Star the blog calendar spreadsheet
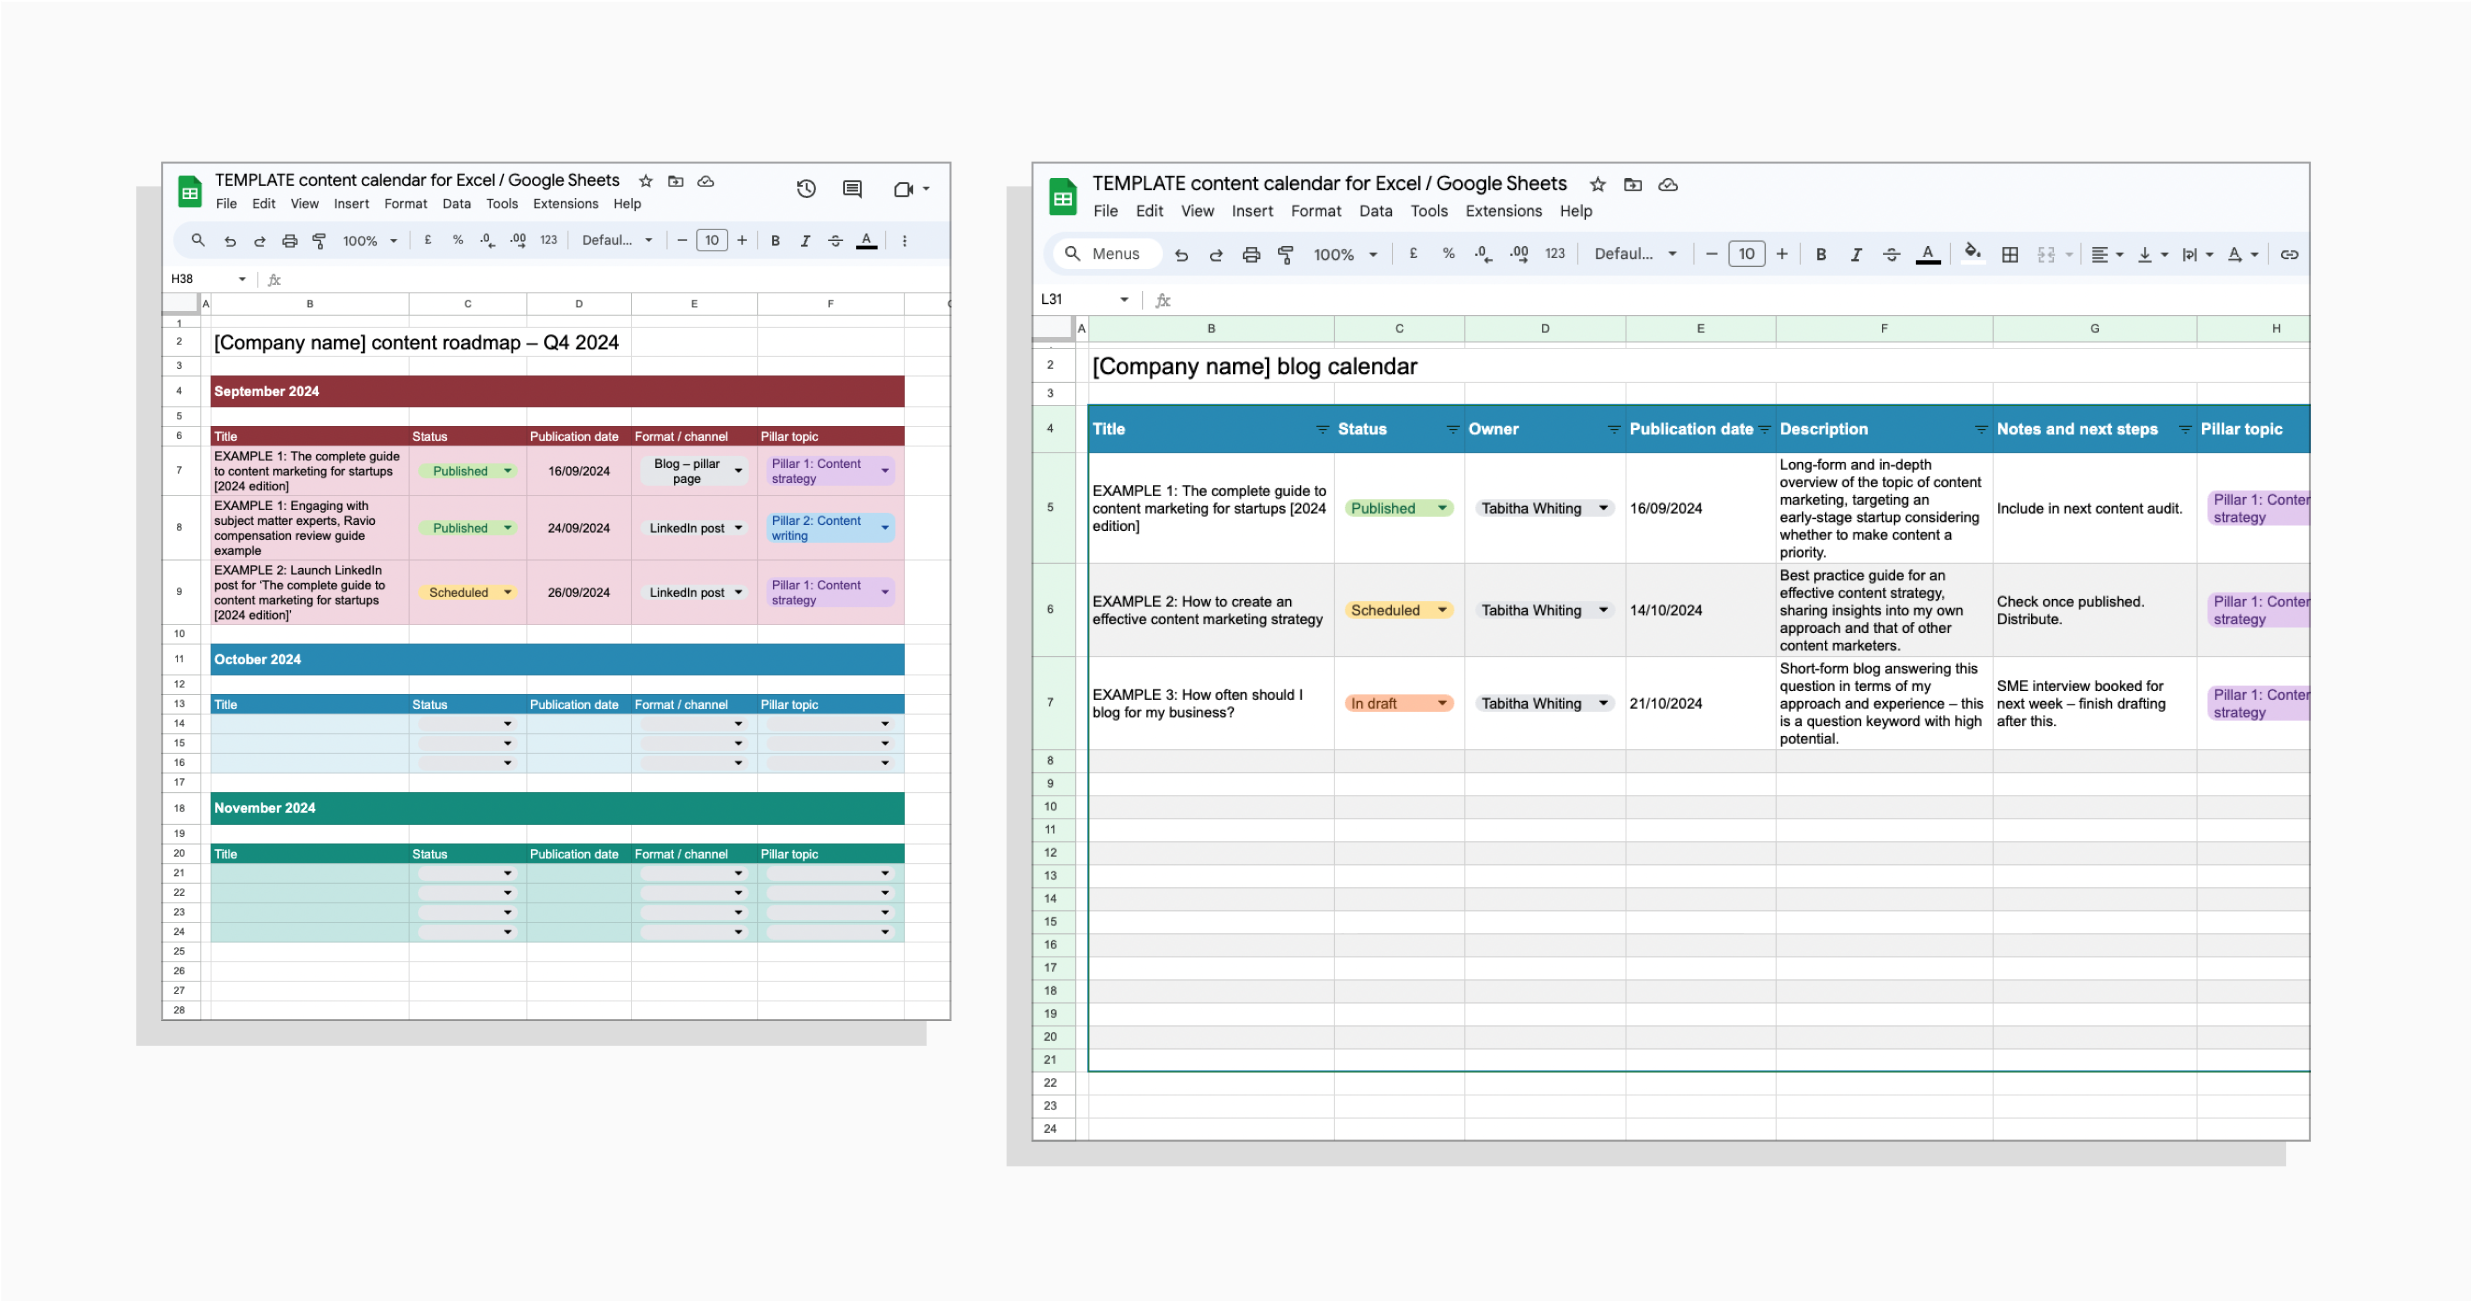 (1596, 184)
